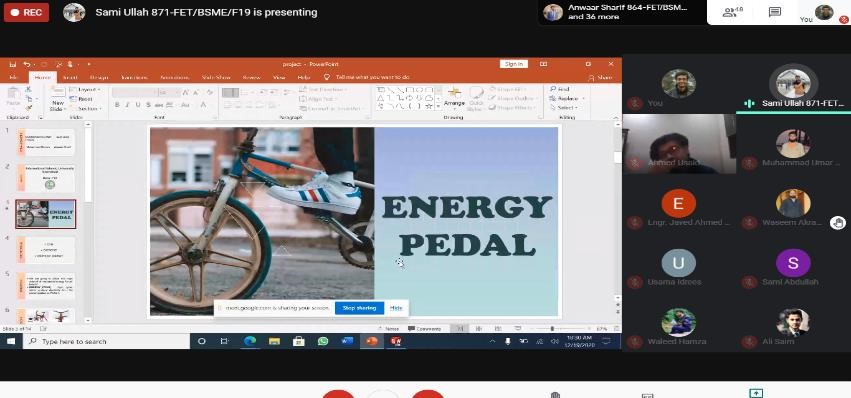The height and width of the screenshot is (398, 851).
Task: Toggle Italic formatting
Action: coord(127,105)
